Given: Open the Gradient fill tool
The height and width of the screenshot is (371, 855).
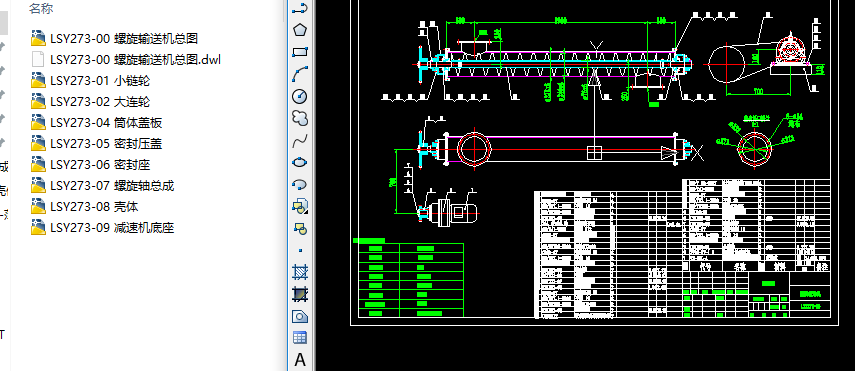Looking at the screenshot, I should click(300, 294).
